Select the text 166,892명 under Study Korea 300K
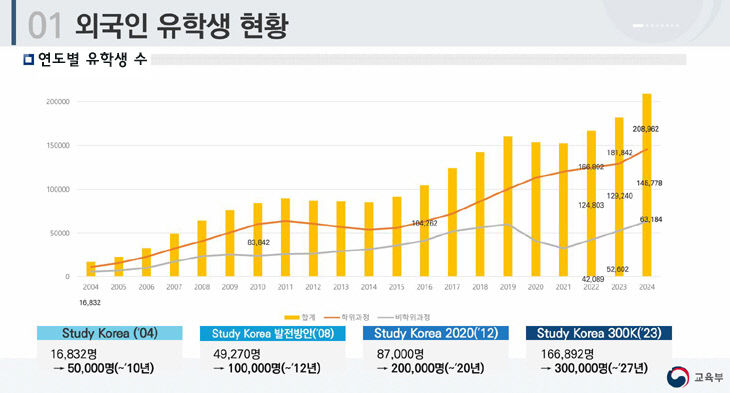 point(568,354)
